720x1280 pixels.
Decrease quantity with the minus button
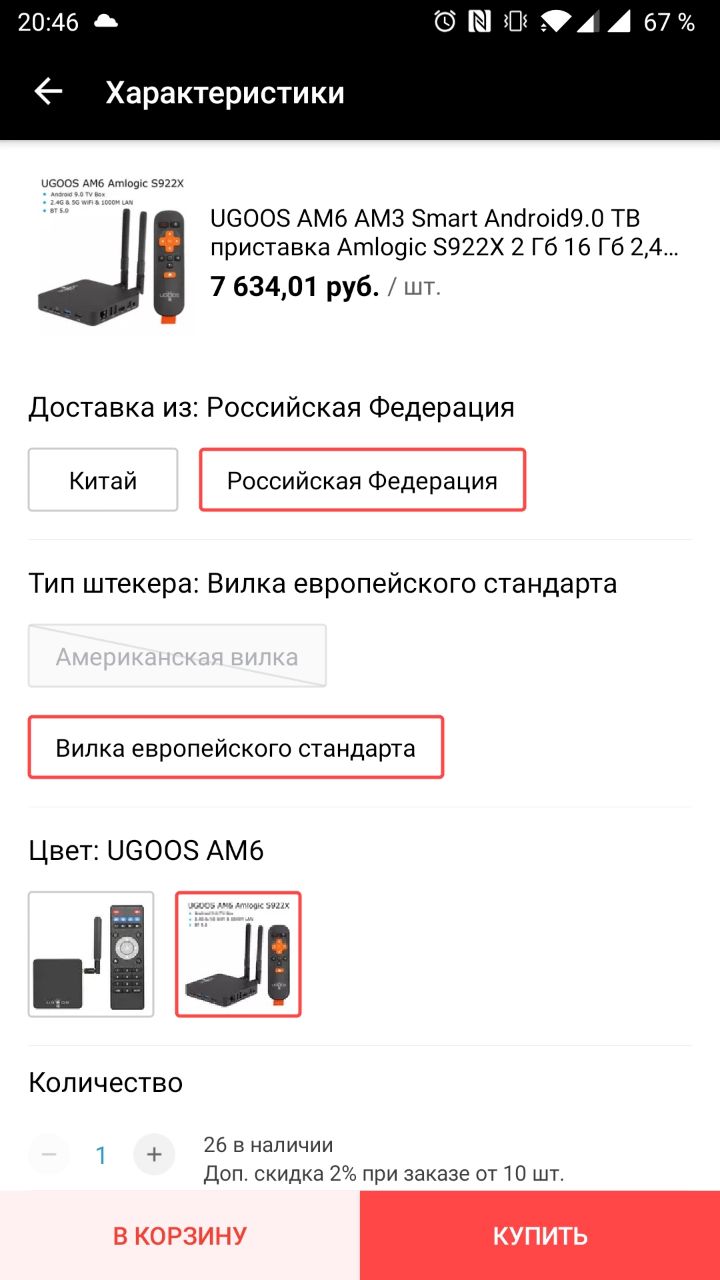pos(49,1155)
